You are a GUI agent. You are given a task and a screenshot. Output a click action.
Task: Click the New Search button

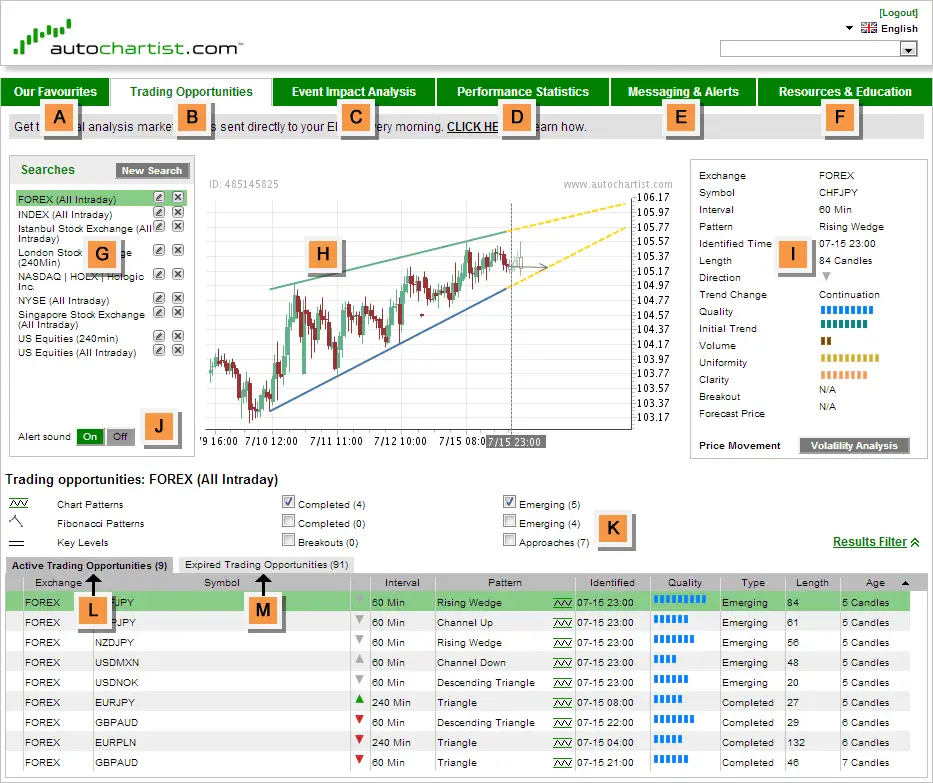152,171
